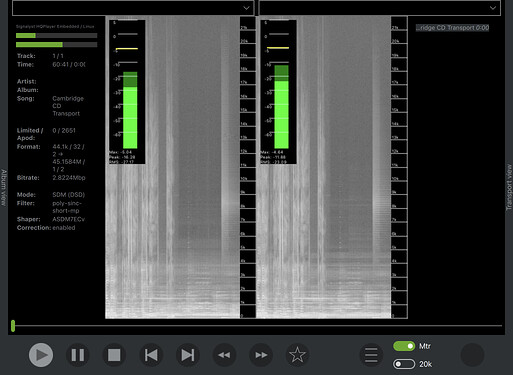
Task: Click the left channel spectrogram display
Action: [x=172, y=167]
